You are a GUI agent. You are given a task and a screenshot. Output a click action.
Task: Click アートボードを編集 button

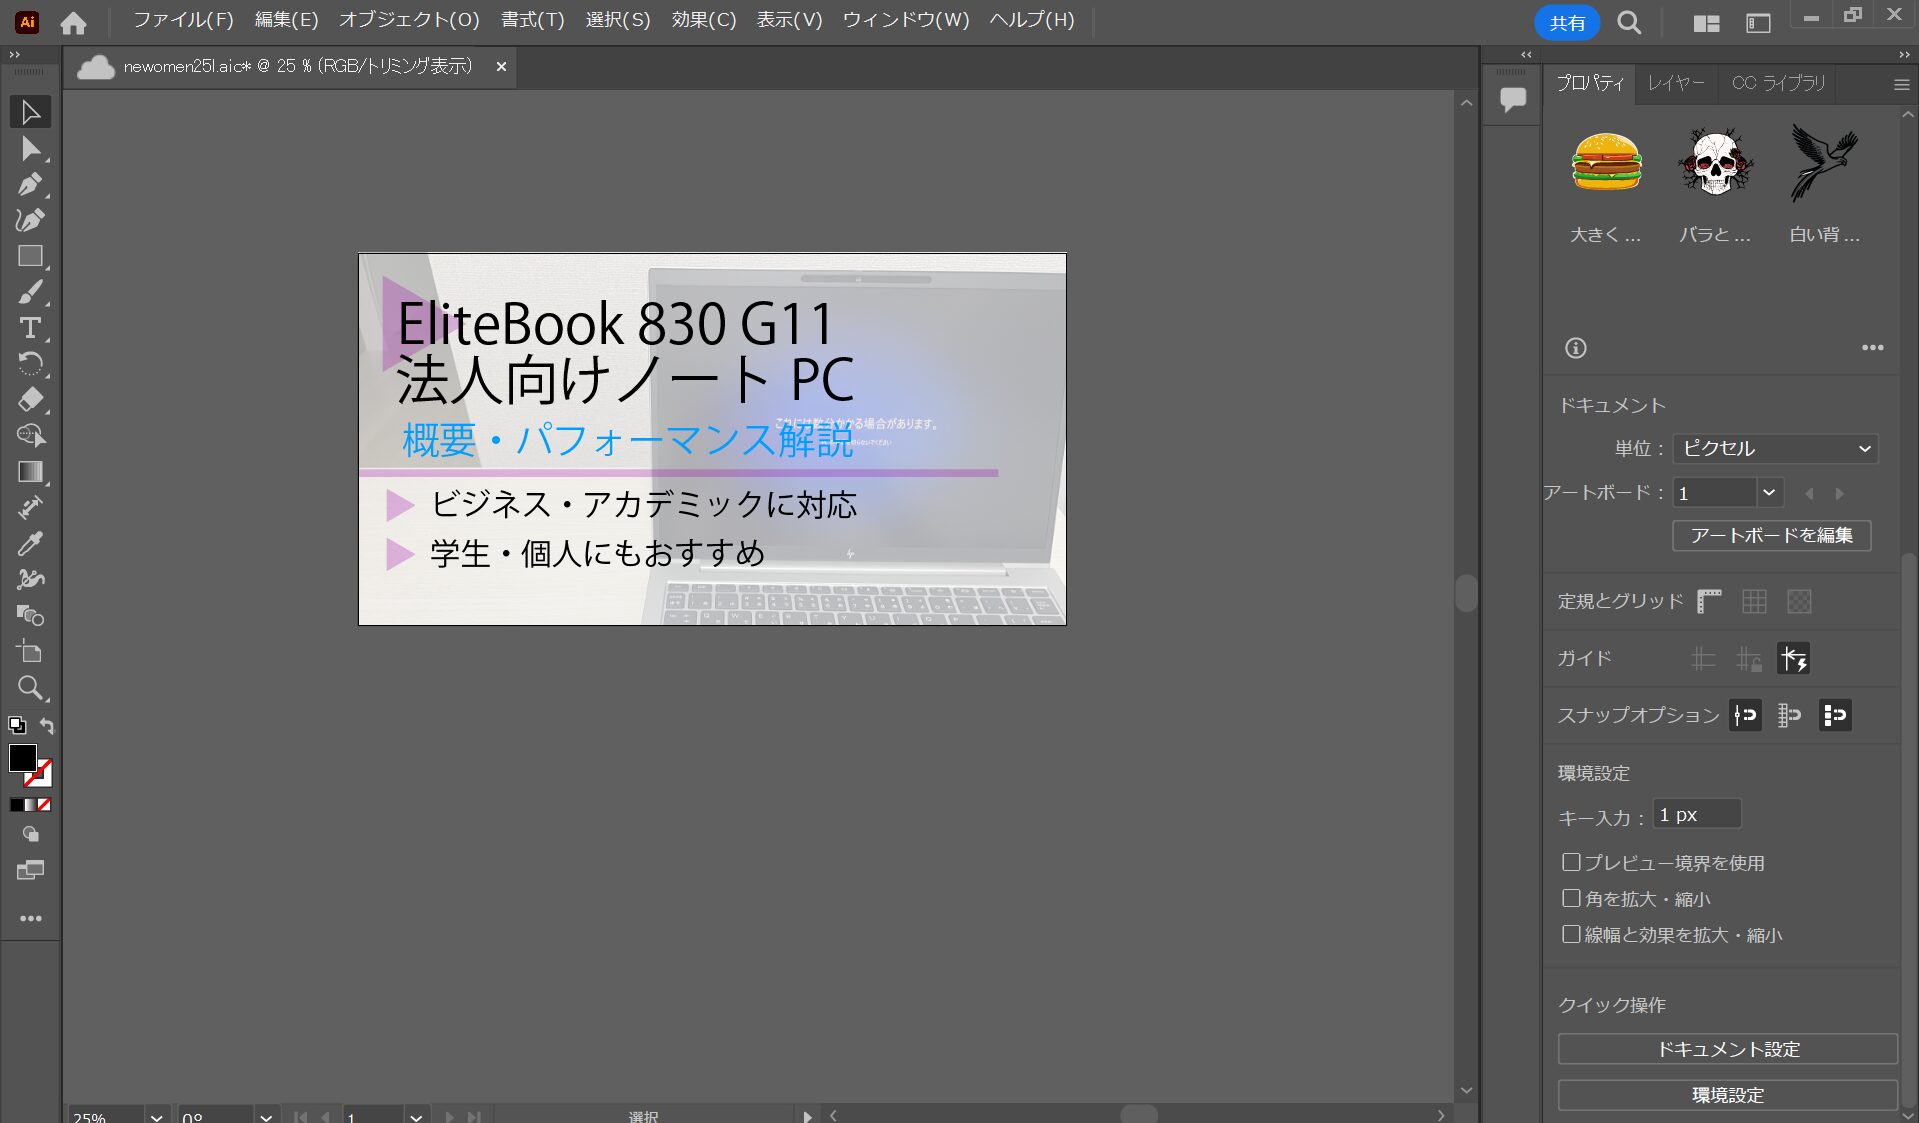tap(1771, 535)
